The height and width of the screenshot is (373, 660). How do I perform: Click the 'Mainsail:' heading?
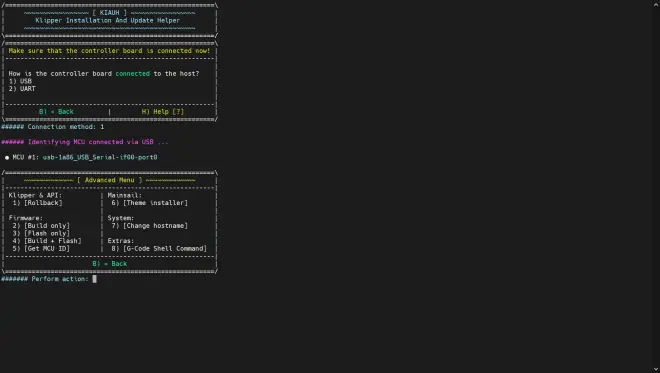point(125,195)
